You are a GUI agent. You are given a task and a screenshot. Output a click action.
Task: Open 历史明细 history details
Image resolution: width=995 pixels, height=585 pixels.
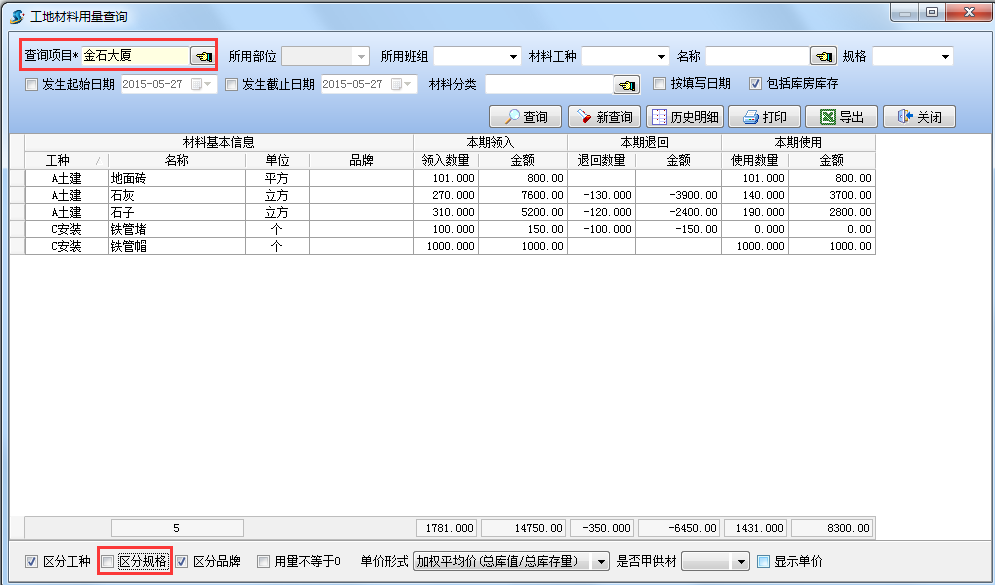(x=685, y=117)
